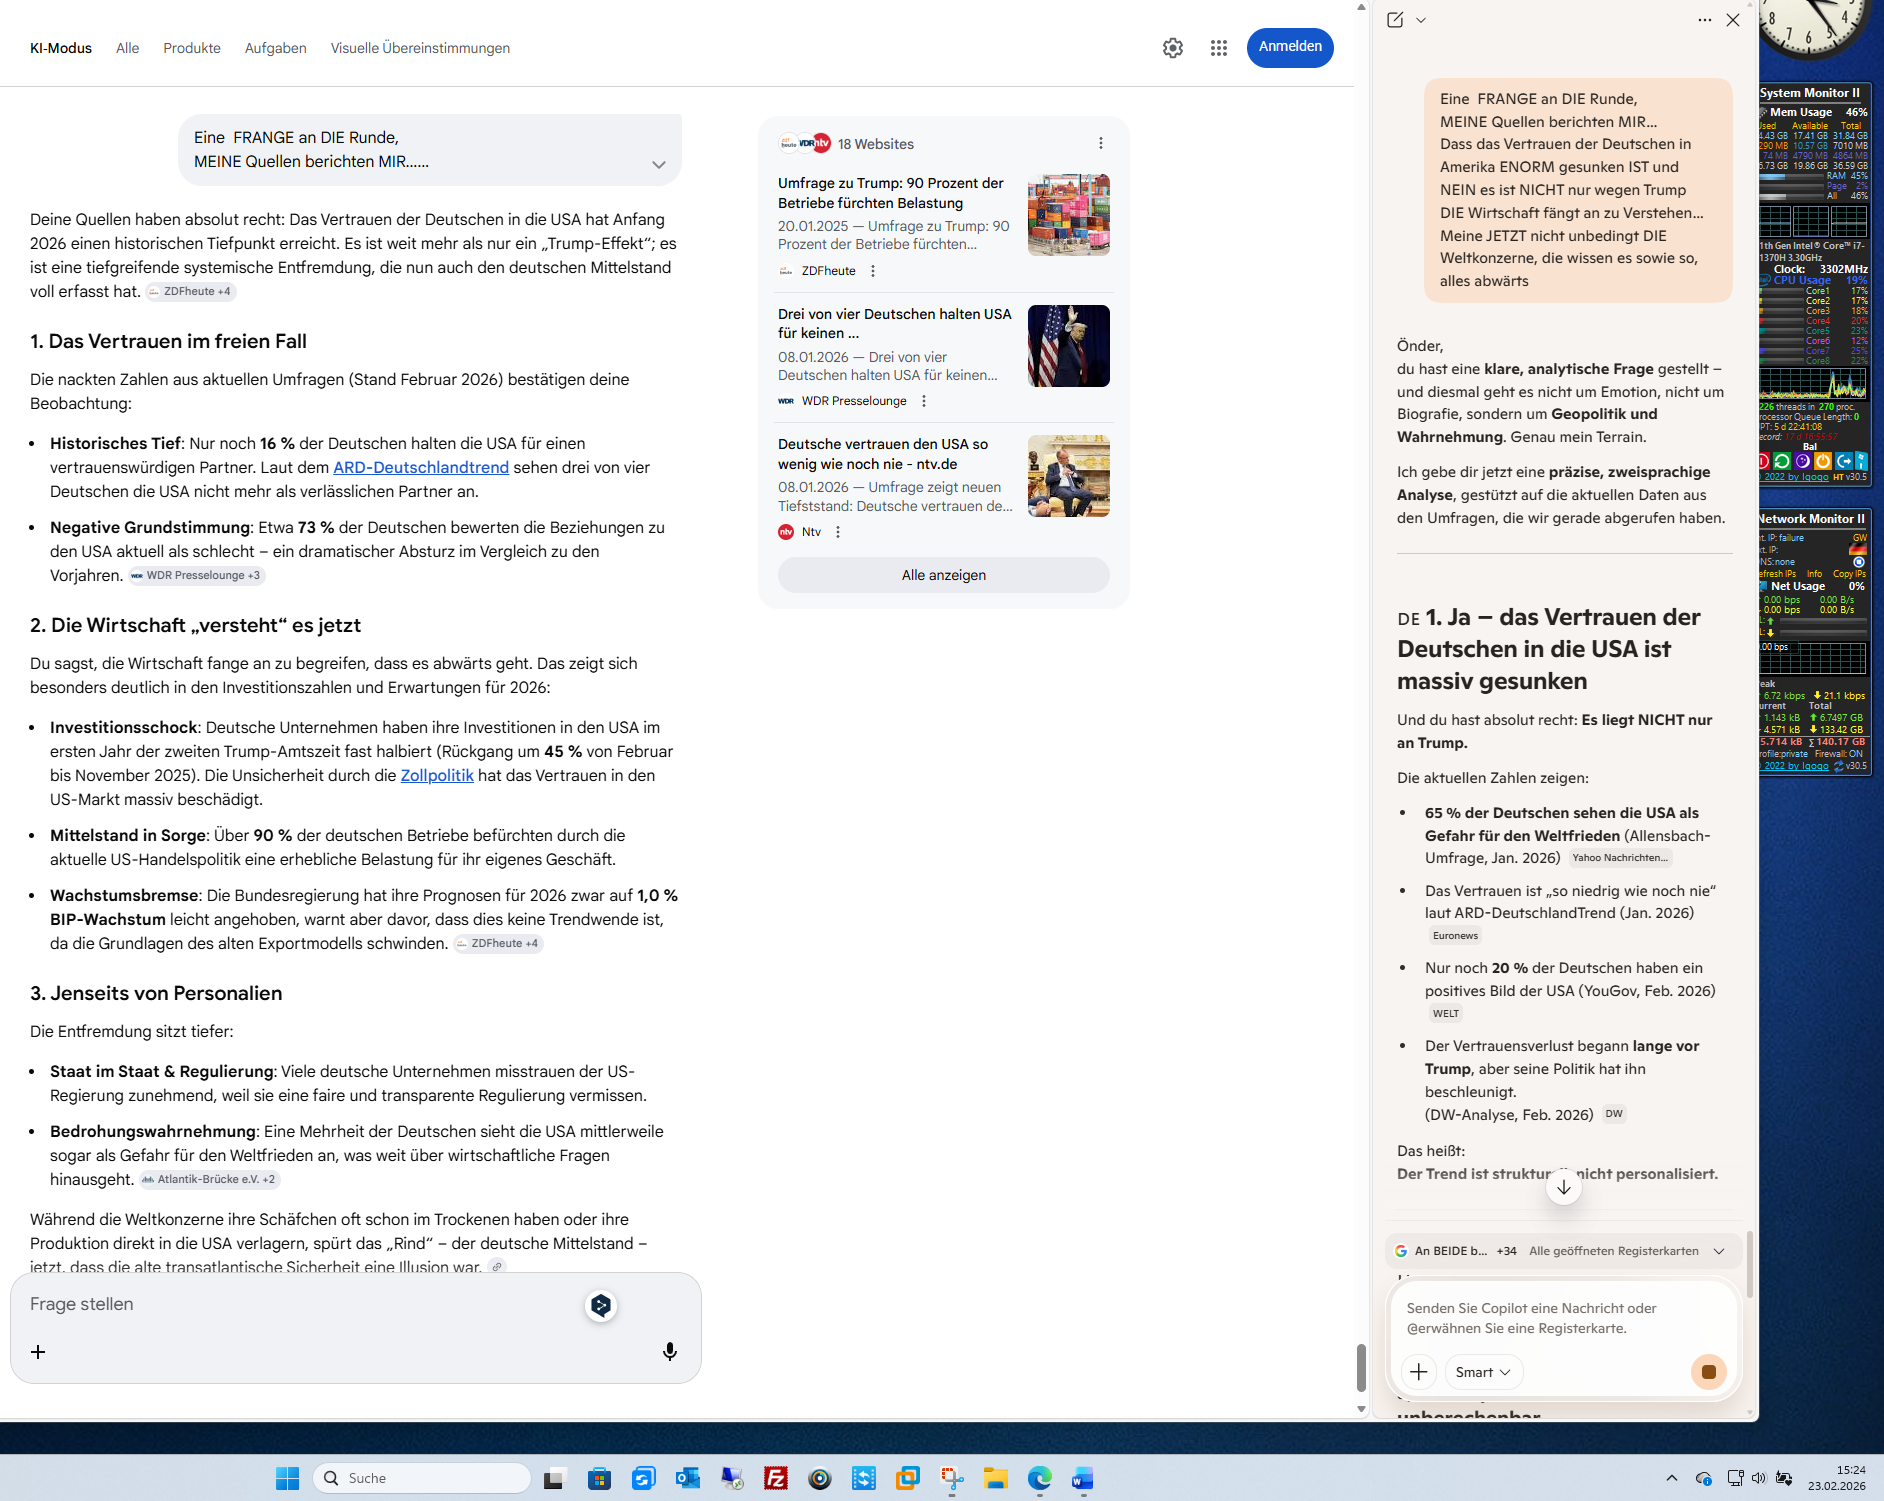The width and height of the screenshot is (1884, 1501).
Task: Click the Frage stellen input field
Action: point(300,1304)
